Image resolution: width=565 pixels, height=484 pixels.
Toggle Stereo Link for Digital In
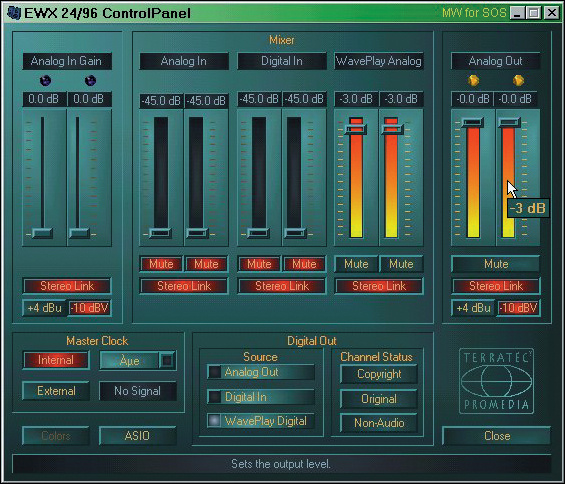(282, 286)
